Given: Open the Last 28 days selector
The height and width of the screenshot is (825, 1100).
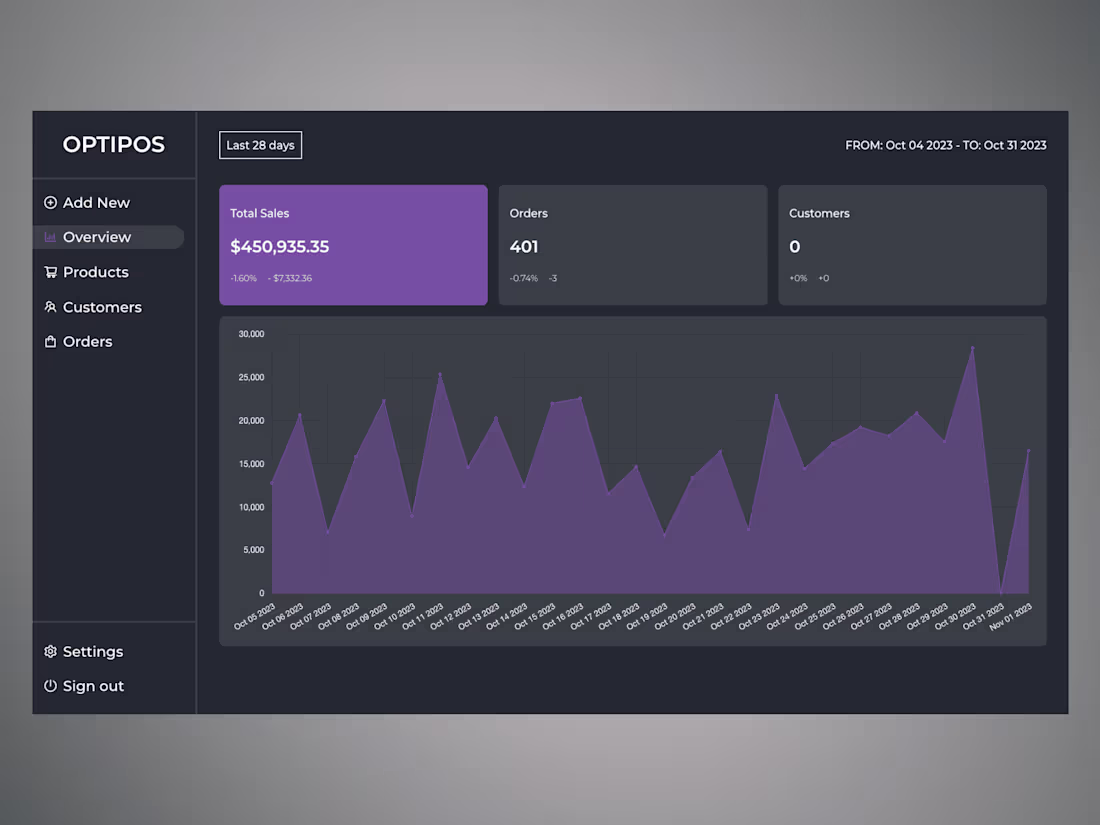Looking at the screenshot, I should (260, 145).
